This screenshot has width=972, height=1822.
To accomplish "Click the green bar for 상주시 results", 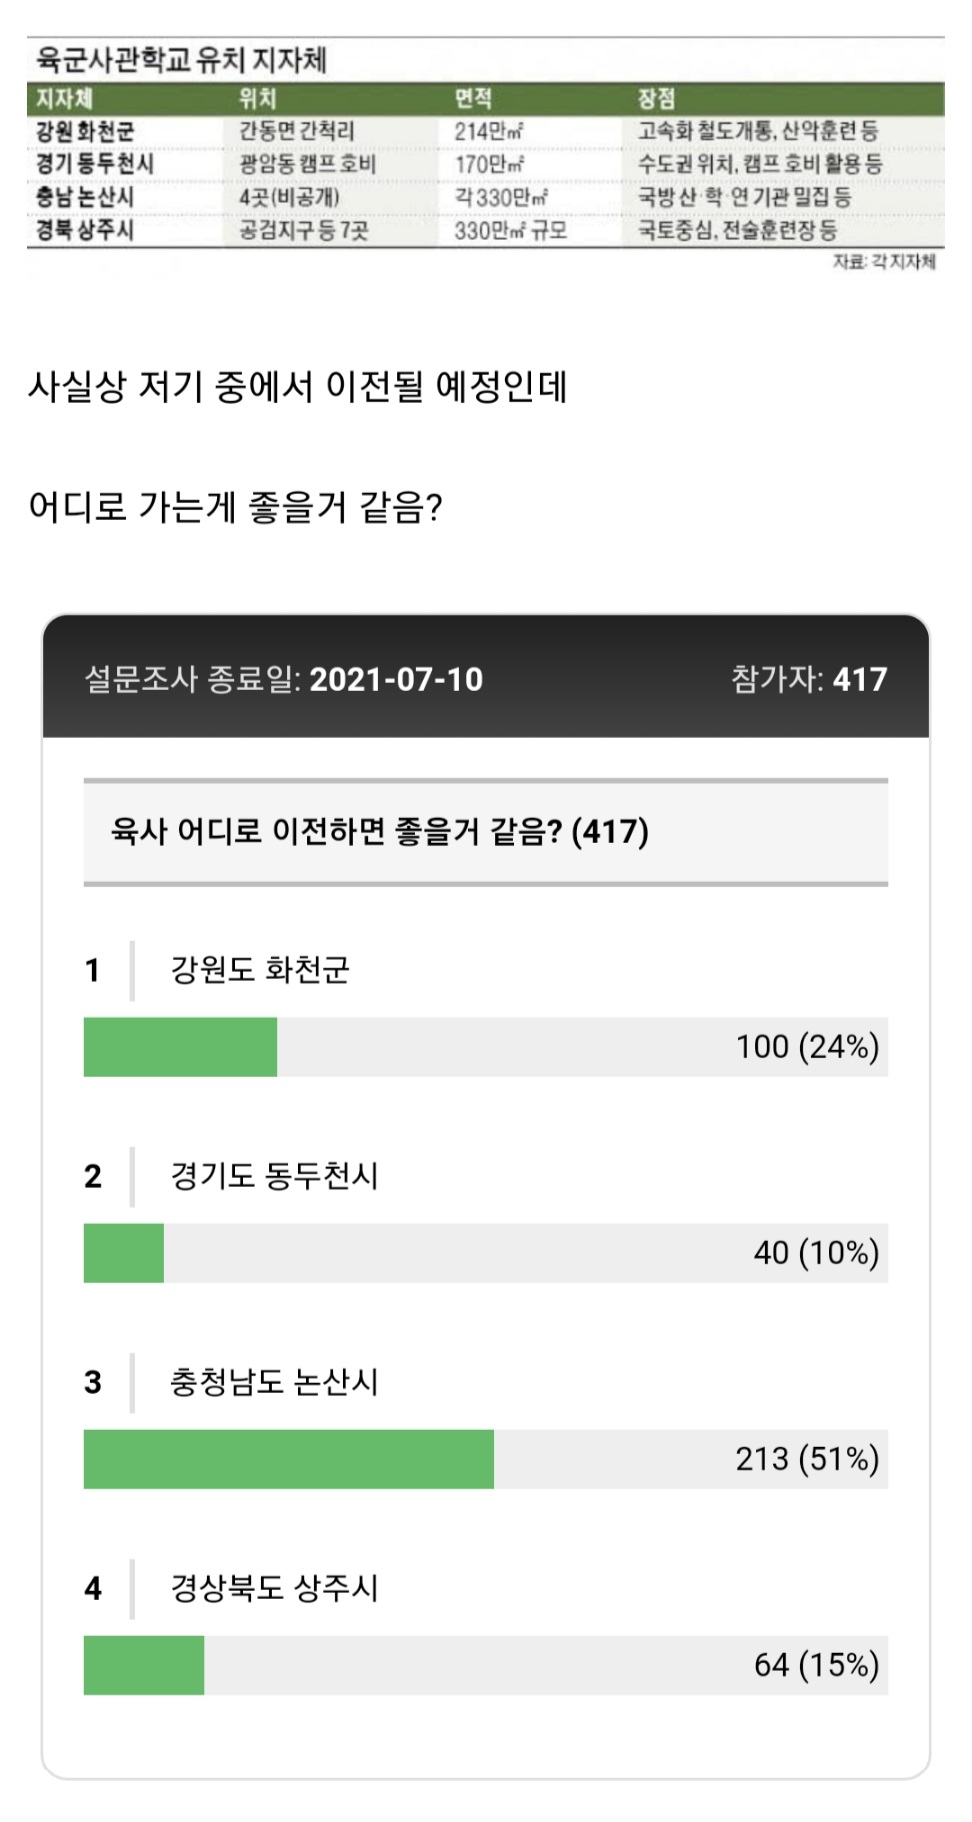I will 144,1665.
